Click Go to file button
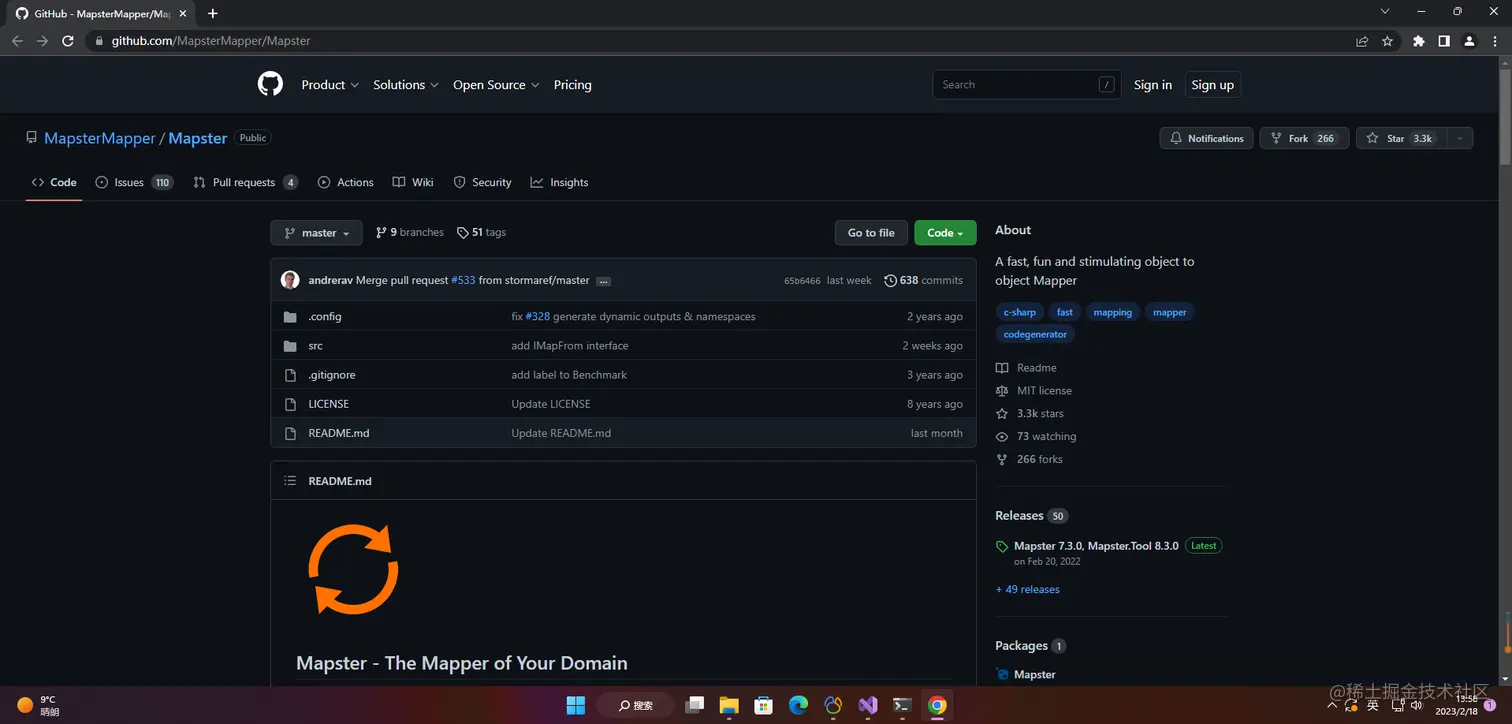This screenshot has height=724, width=1512. [x=871, y=233]
